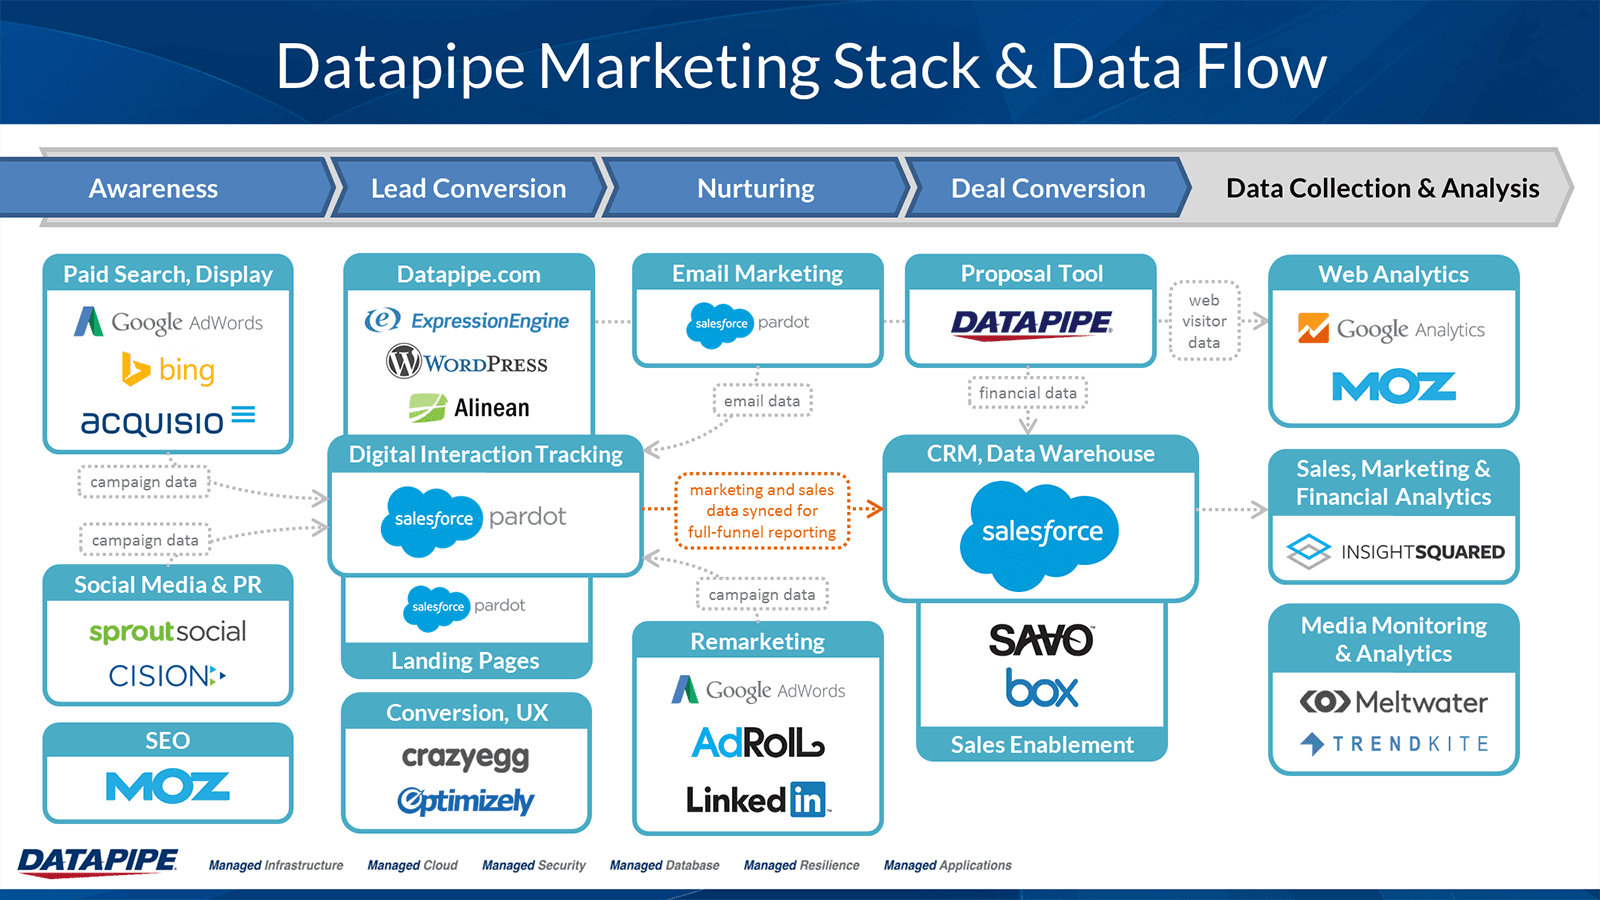Click the Datapipe logo in the footer
The image size is (1600, 900).
pyautogui.click(x=98, y=862)
